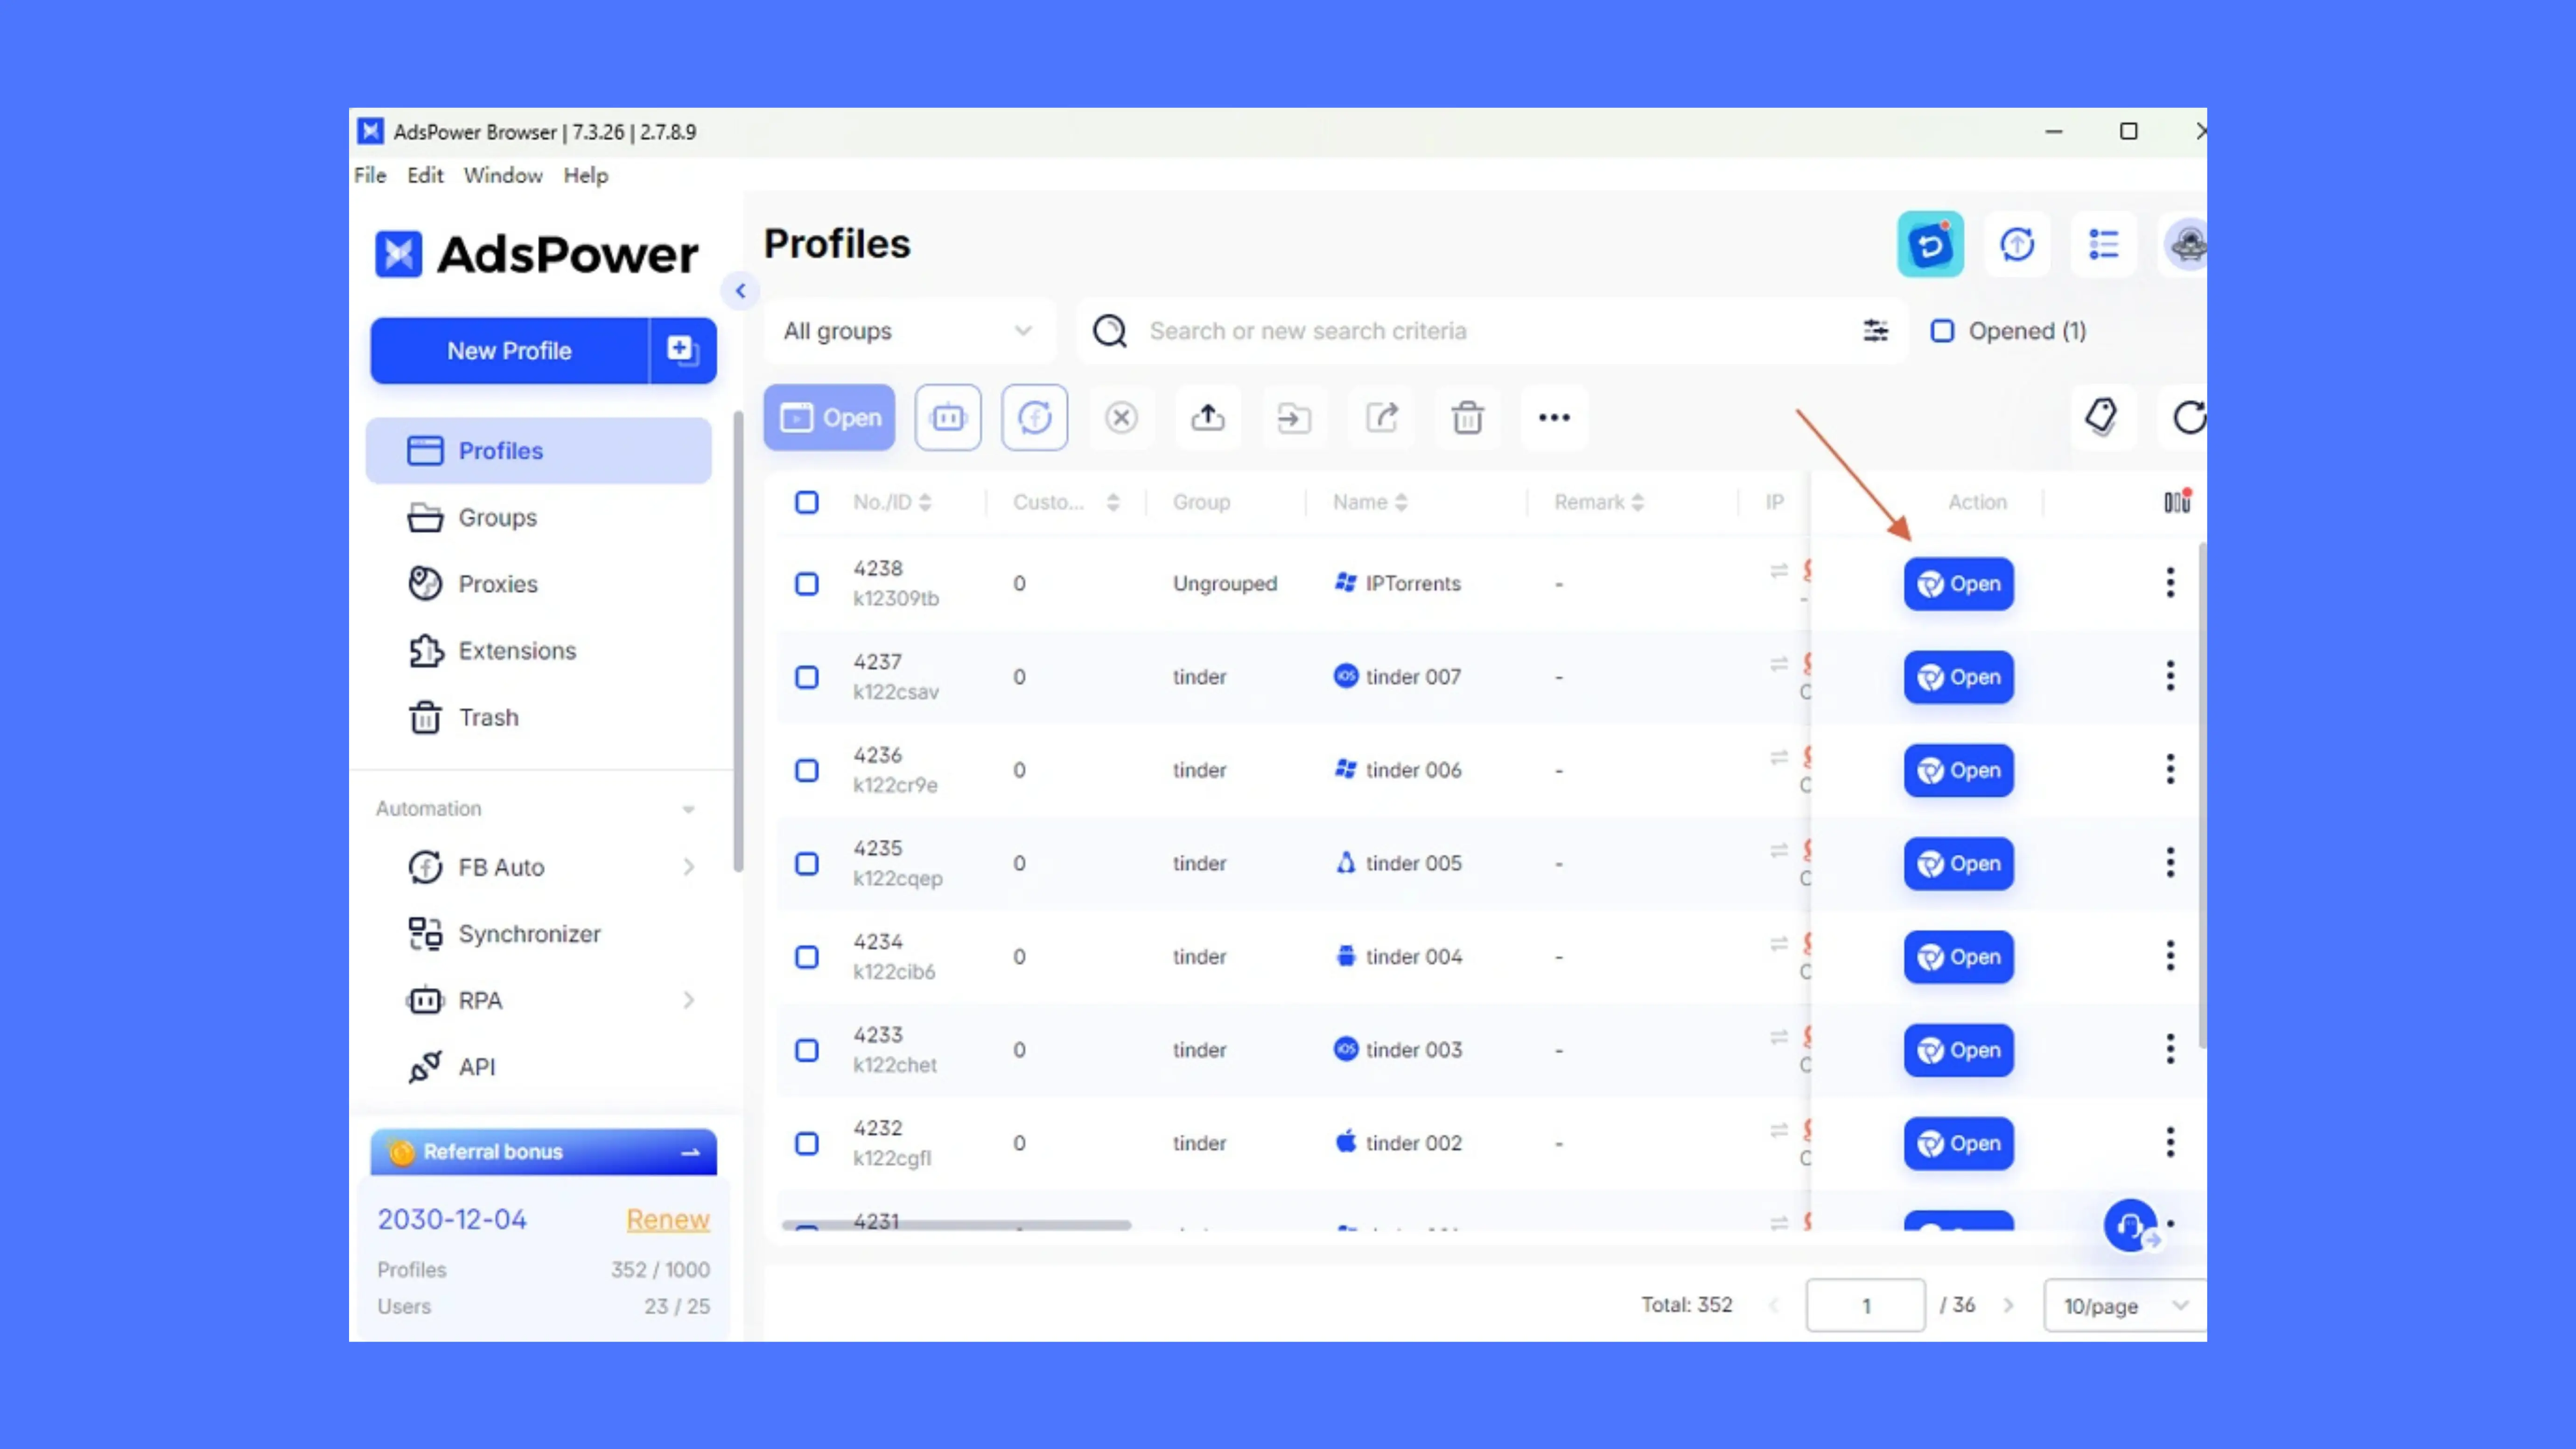2576x1449 pixels.
Task: Toggle the Opened (1) filter checkbox
Action: [1942, 331]
